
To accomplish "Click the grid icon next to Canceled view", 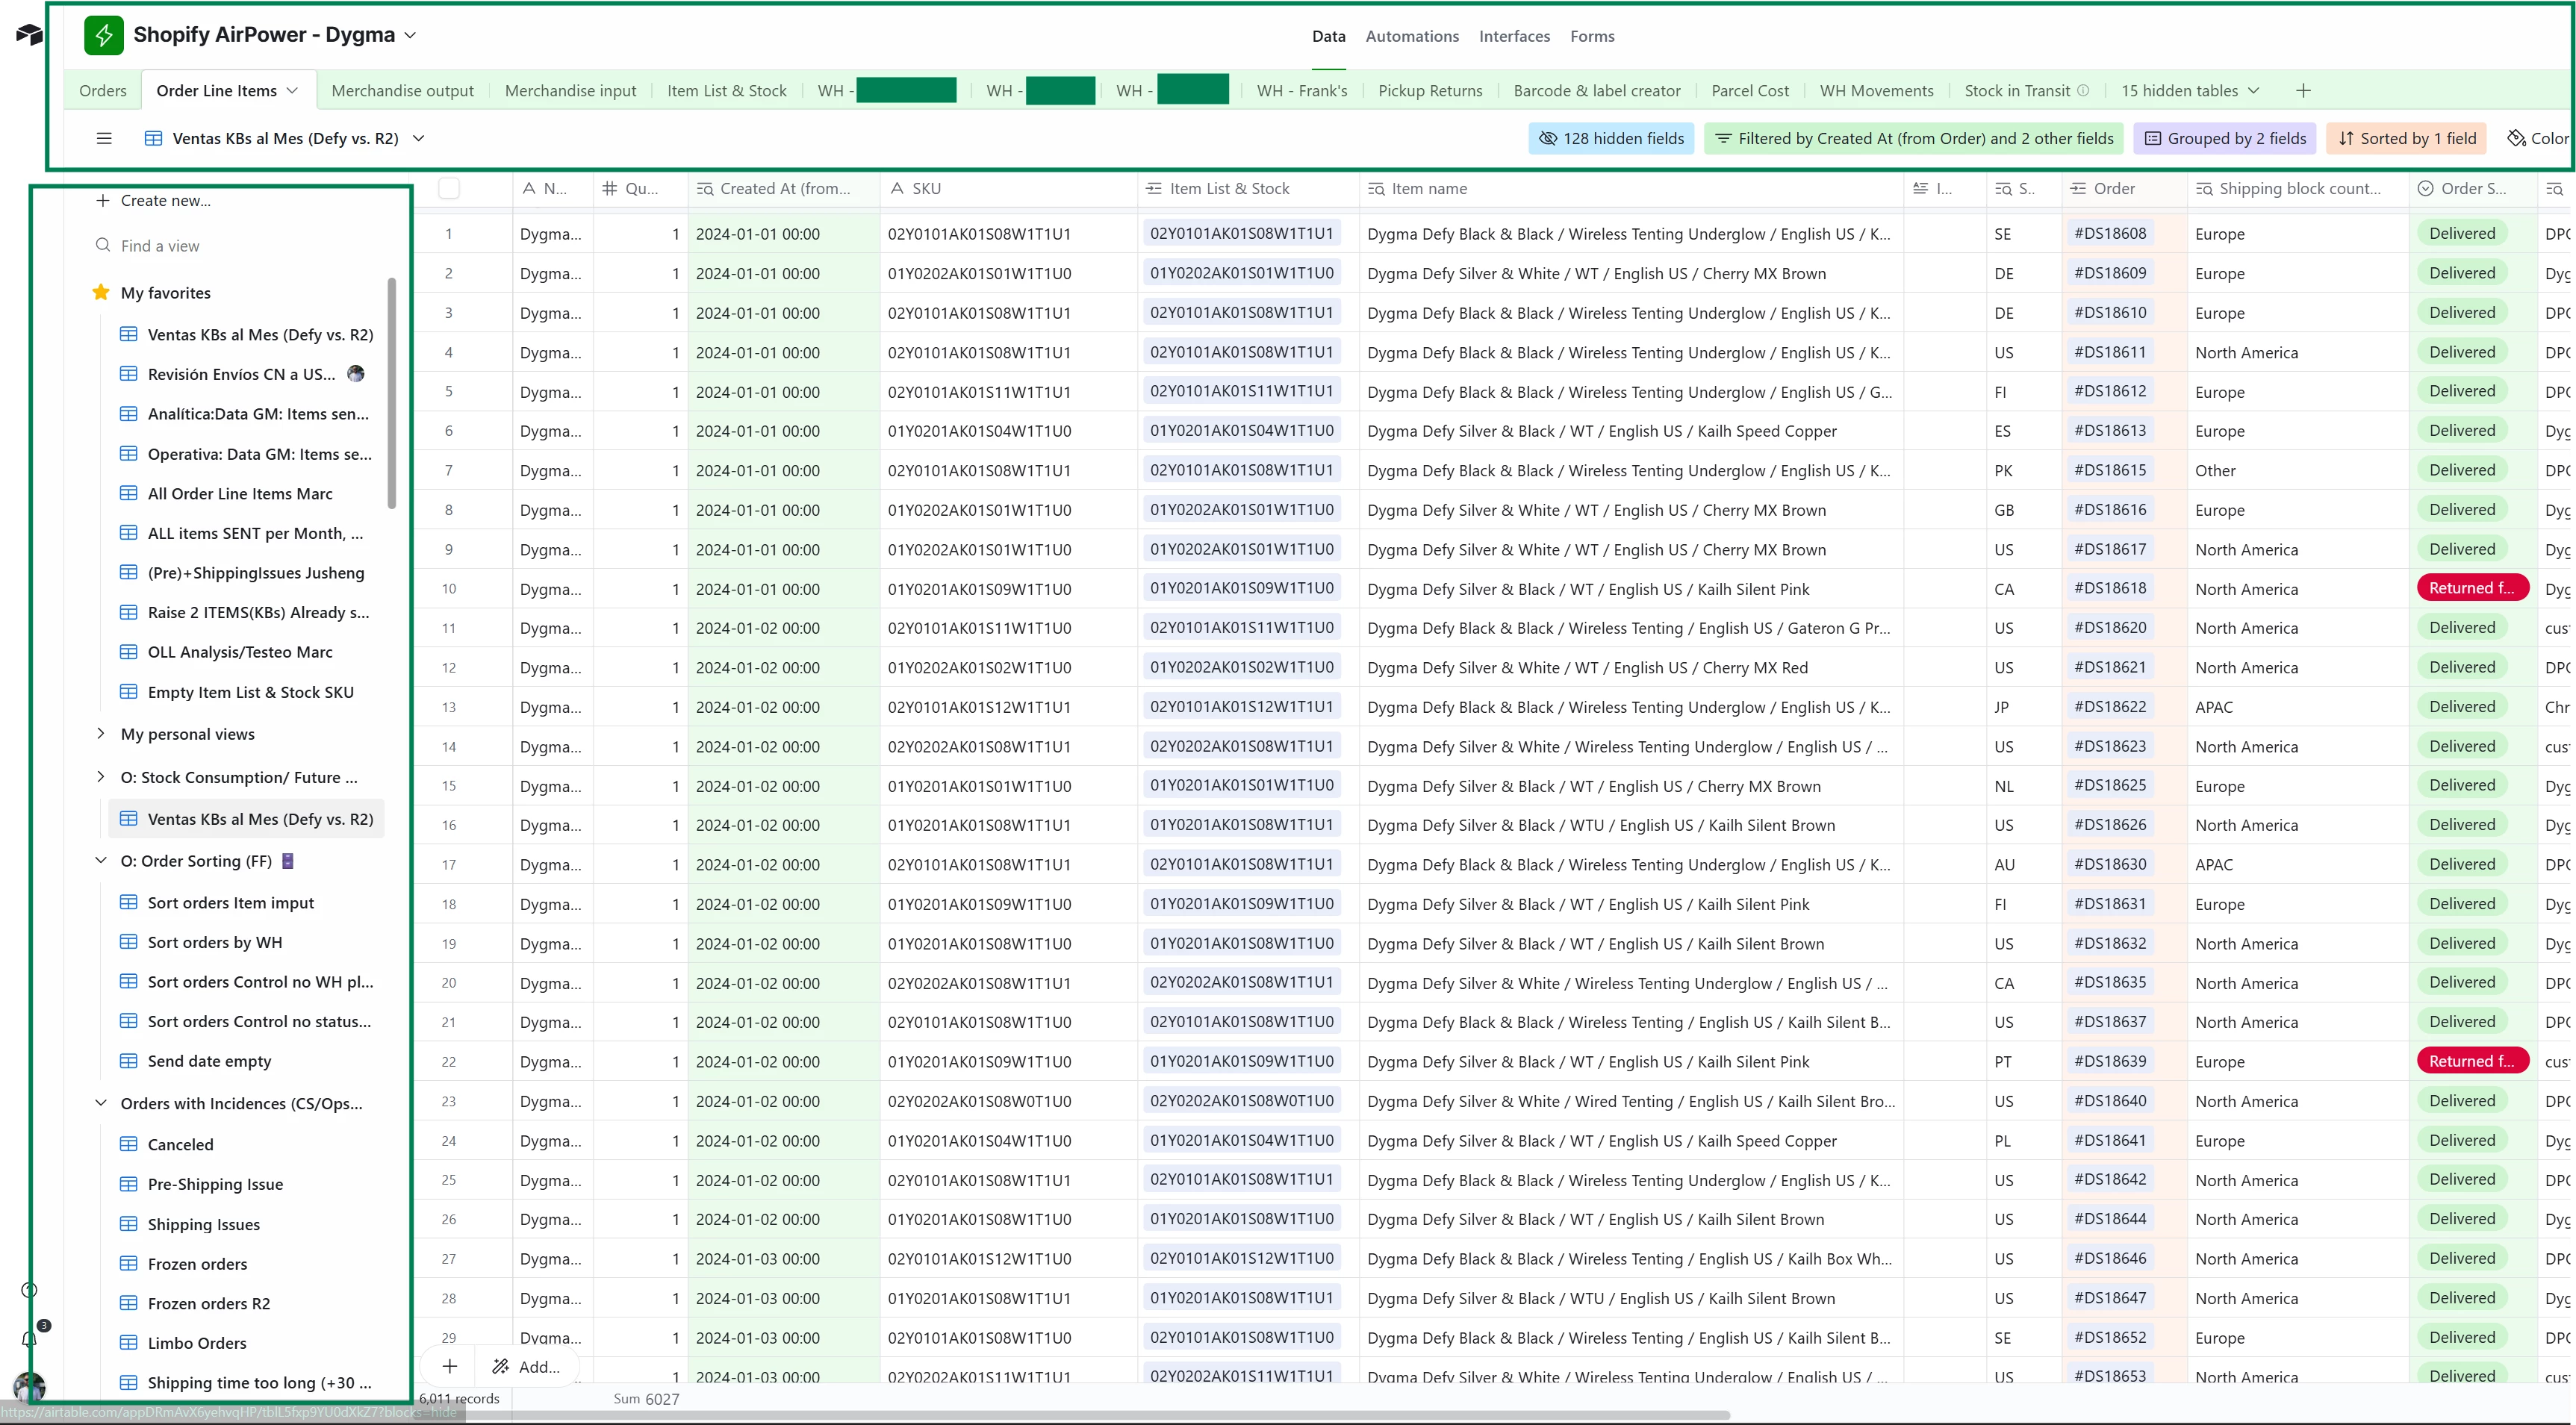I will point(129,1144).
